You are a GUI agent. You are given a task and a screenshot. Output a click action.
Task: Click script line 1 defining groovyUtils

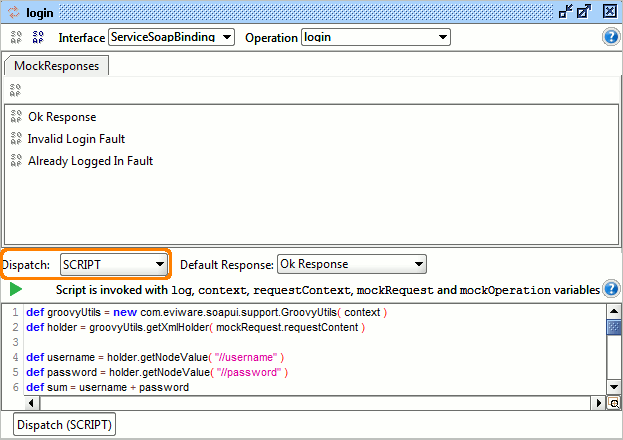point(207,312)
